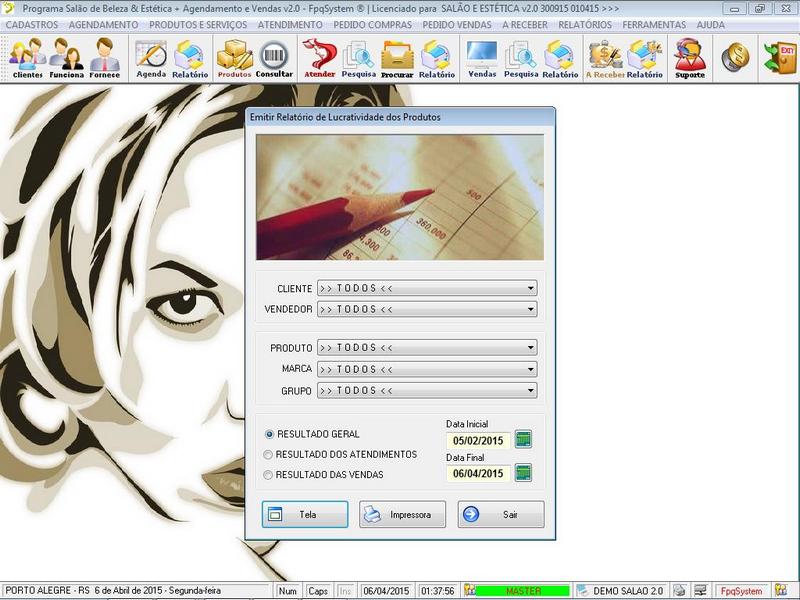Screen dimensions: 800x600
Task: Open calendar picker for Data Final
Action: click(x=523, y=472)
